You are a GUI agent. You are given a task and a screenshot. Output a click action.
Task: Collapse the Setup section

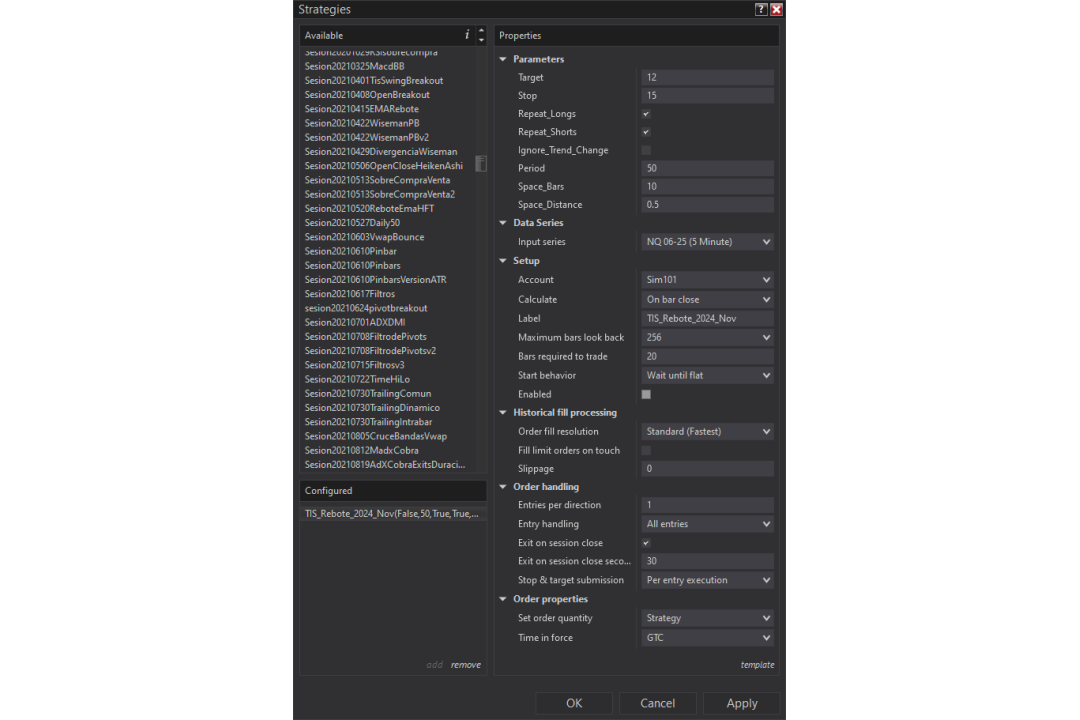pos(503,260)
